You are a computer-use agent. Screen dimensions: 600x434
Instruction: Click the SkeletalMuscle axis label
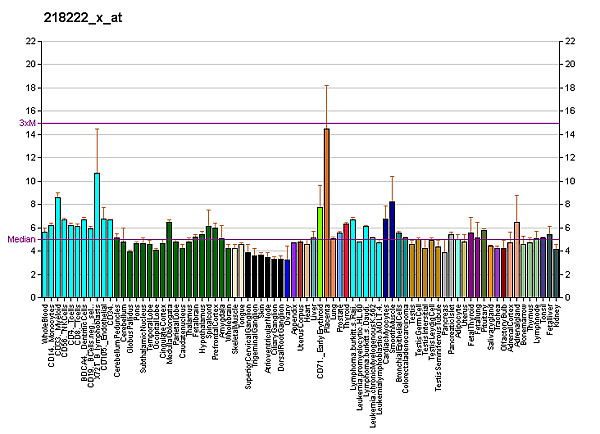tap(236, 326)
